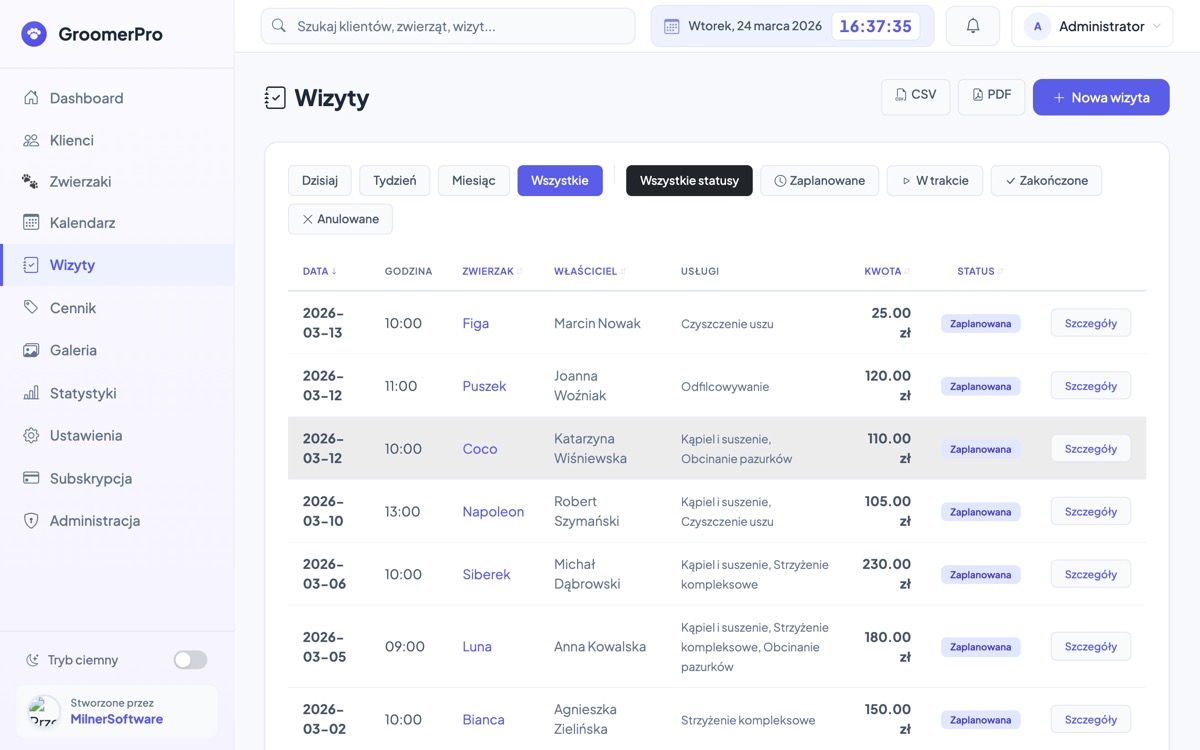Click the Ustawienia gear icon

[31, 436]
